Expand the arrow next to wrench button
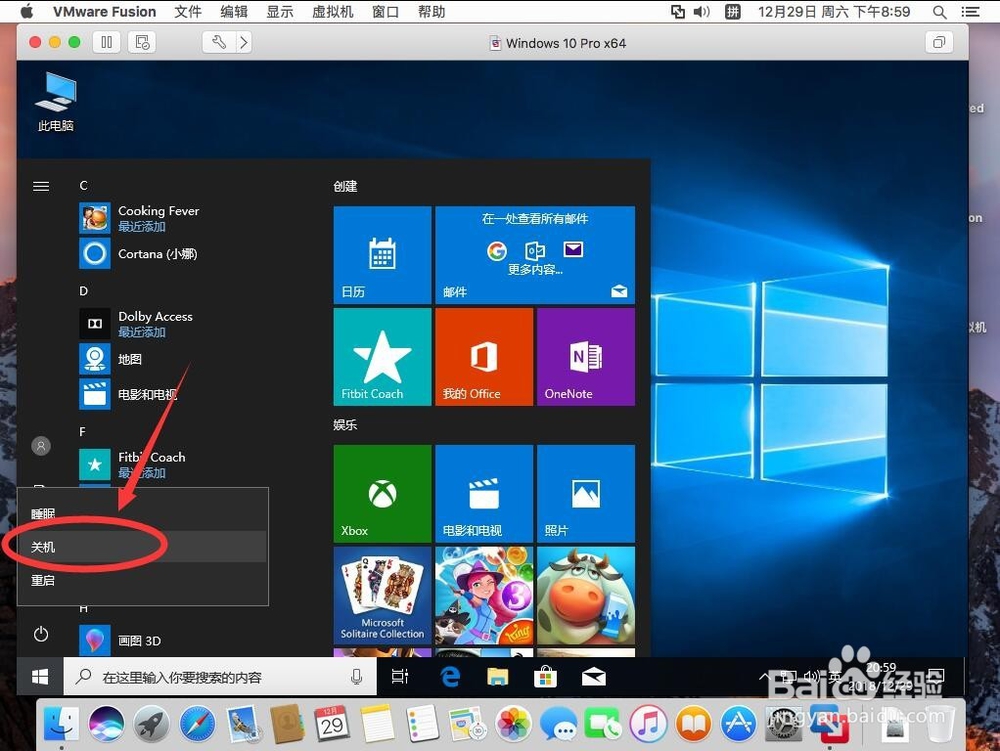Image resolution: width=1000 pixels, height=751 pixels. click(x=244, y=43)
